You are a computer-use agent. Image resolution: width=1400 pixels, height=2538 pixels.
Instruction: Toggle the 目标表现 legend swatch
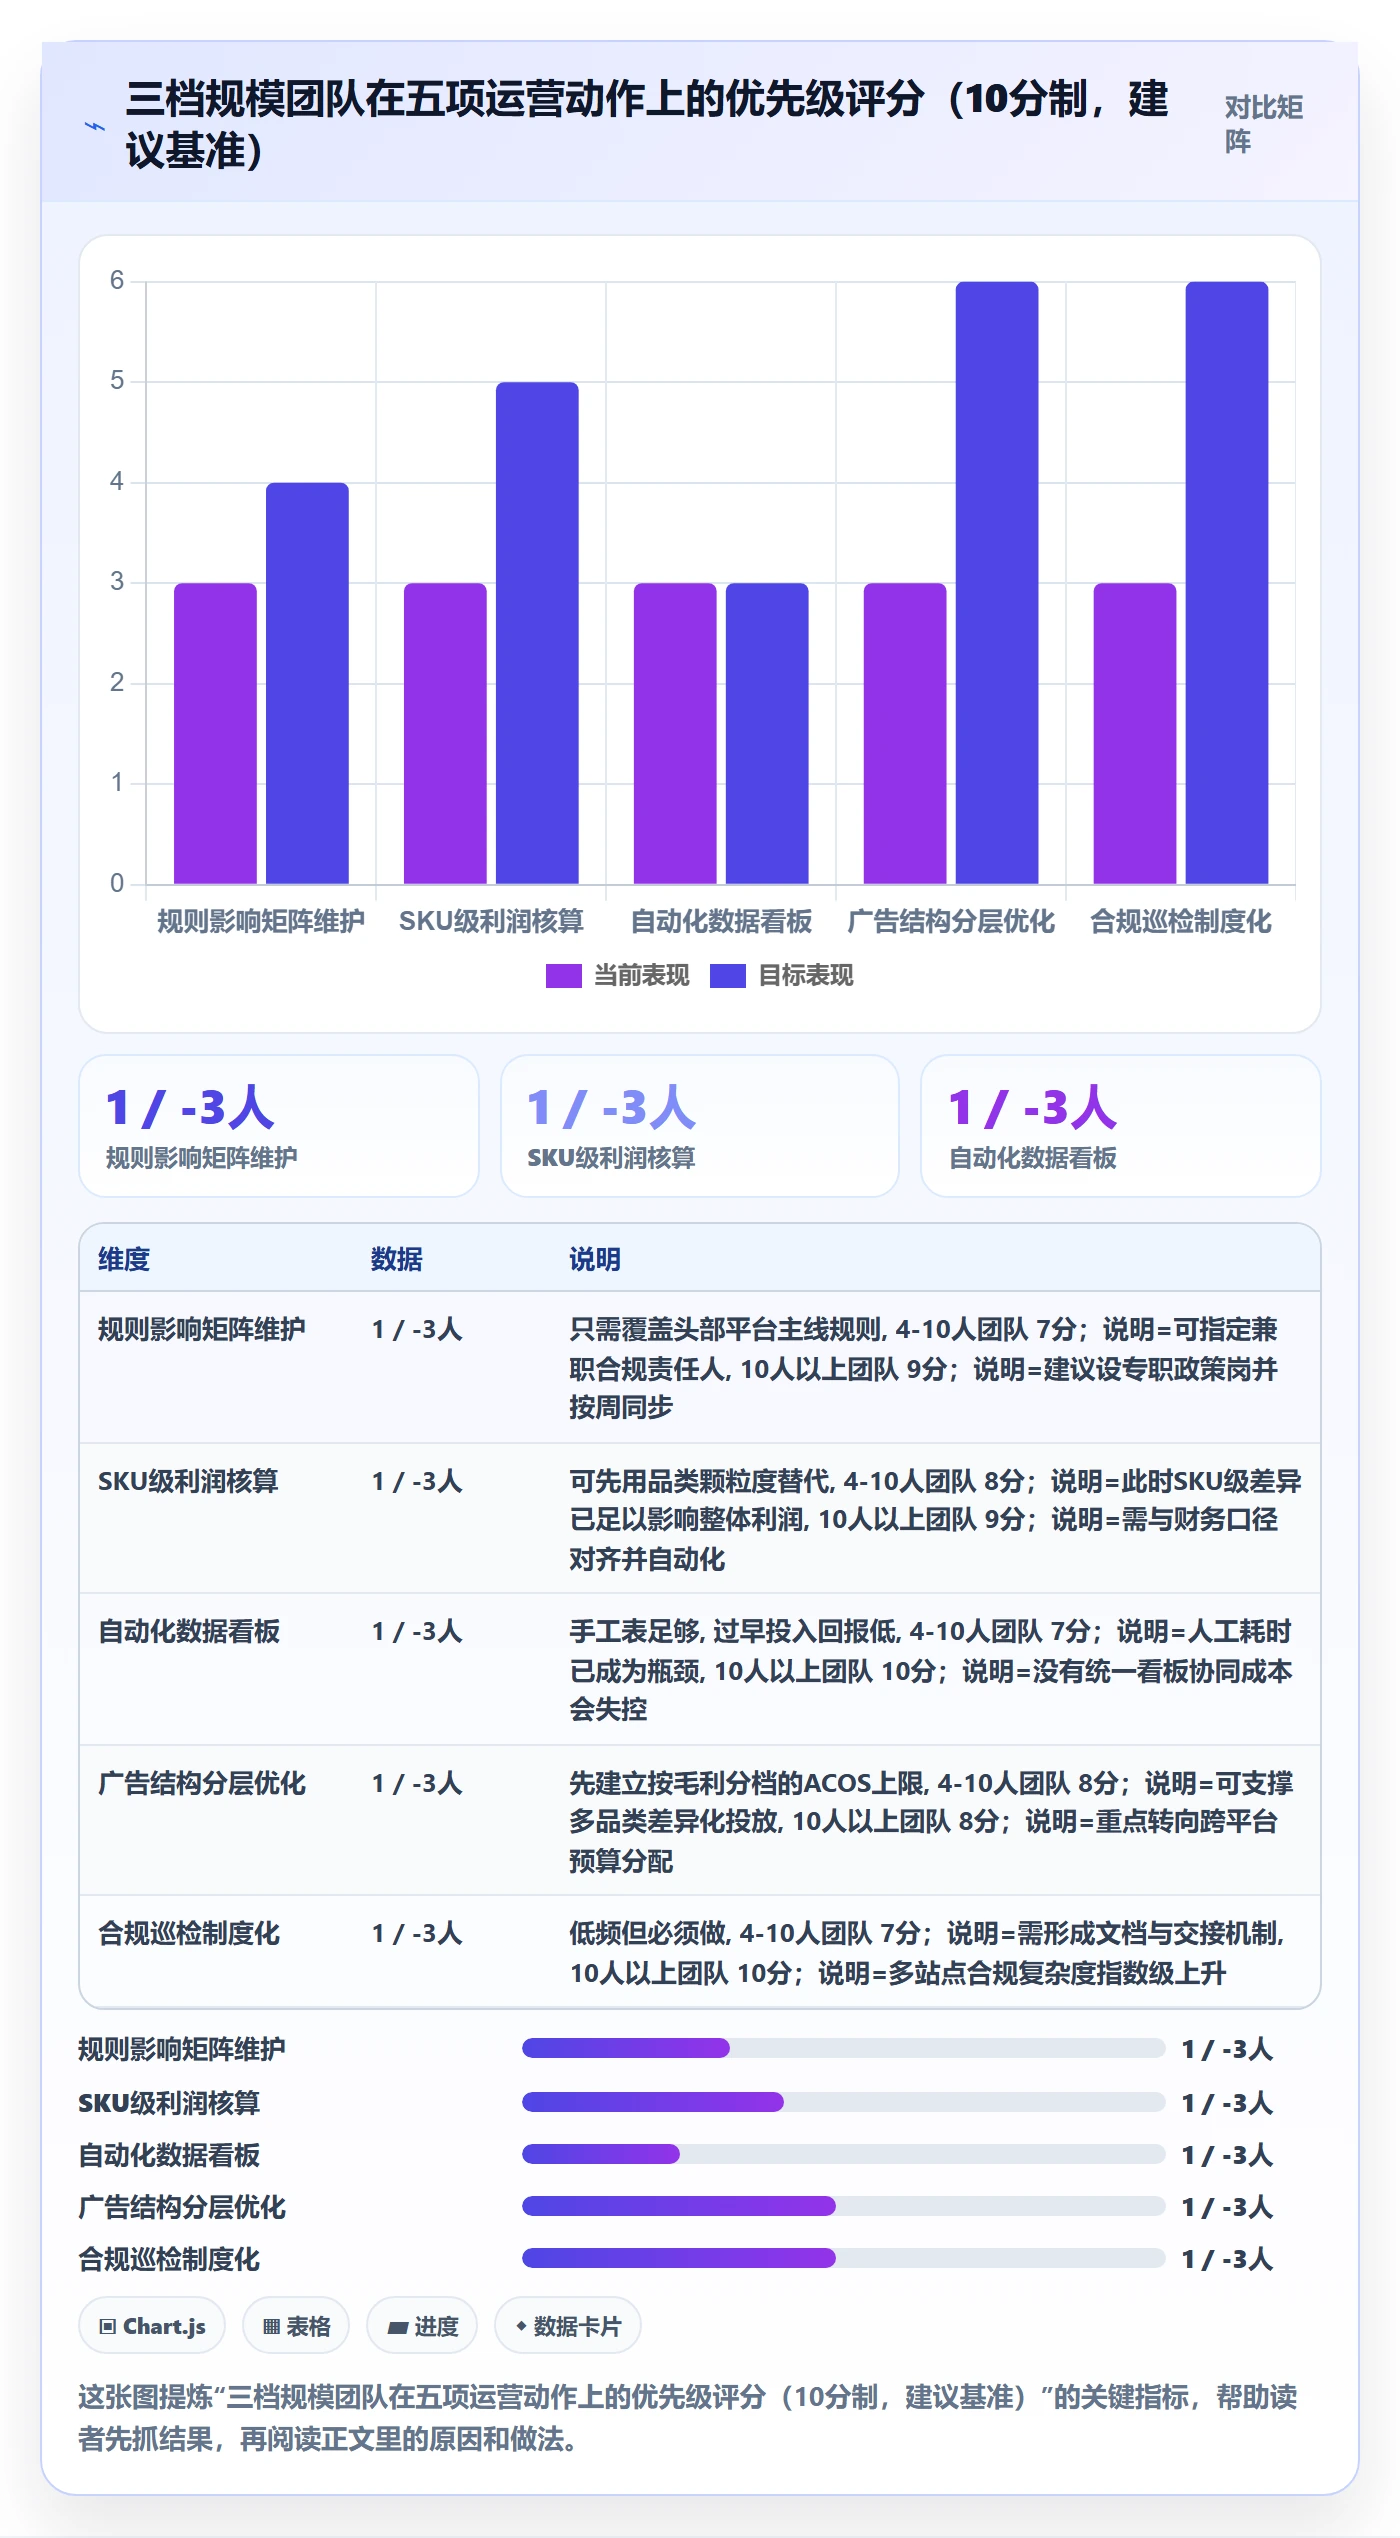click(x=727, y=976)
